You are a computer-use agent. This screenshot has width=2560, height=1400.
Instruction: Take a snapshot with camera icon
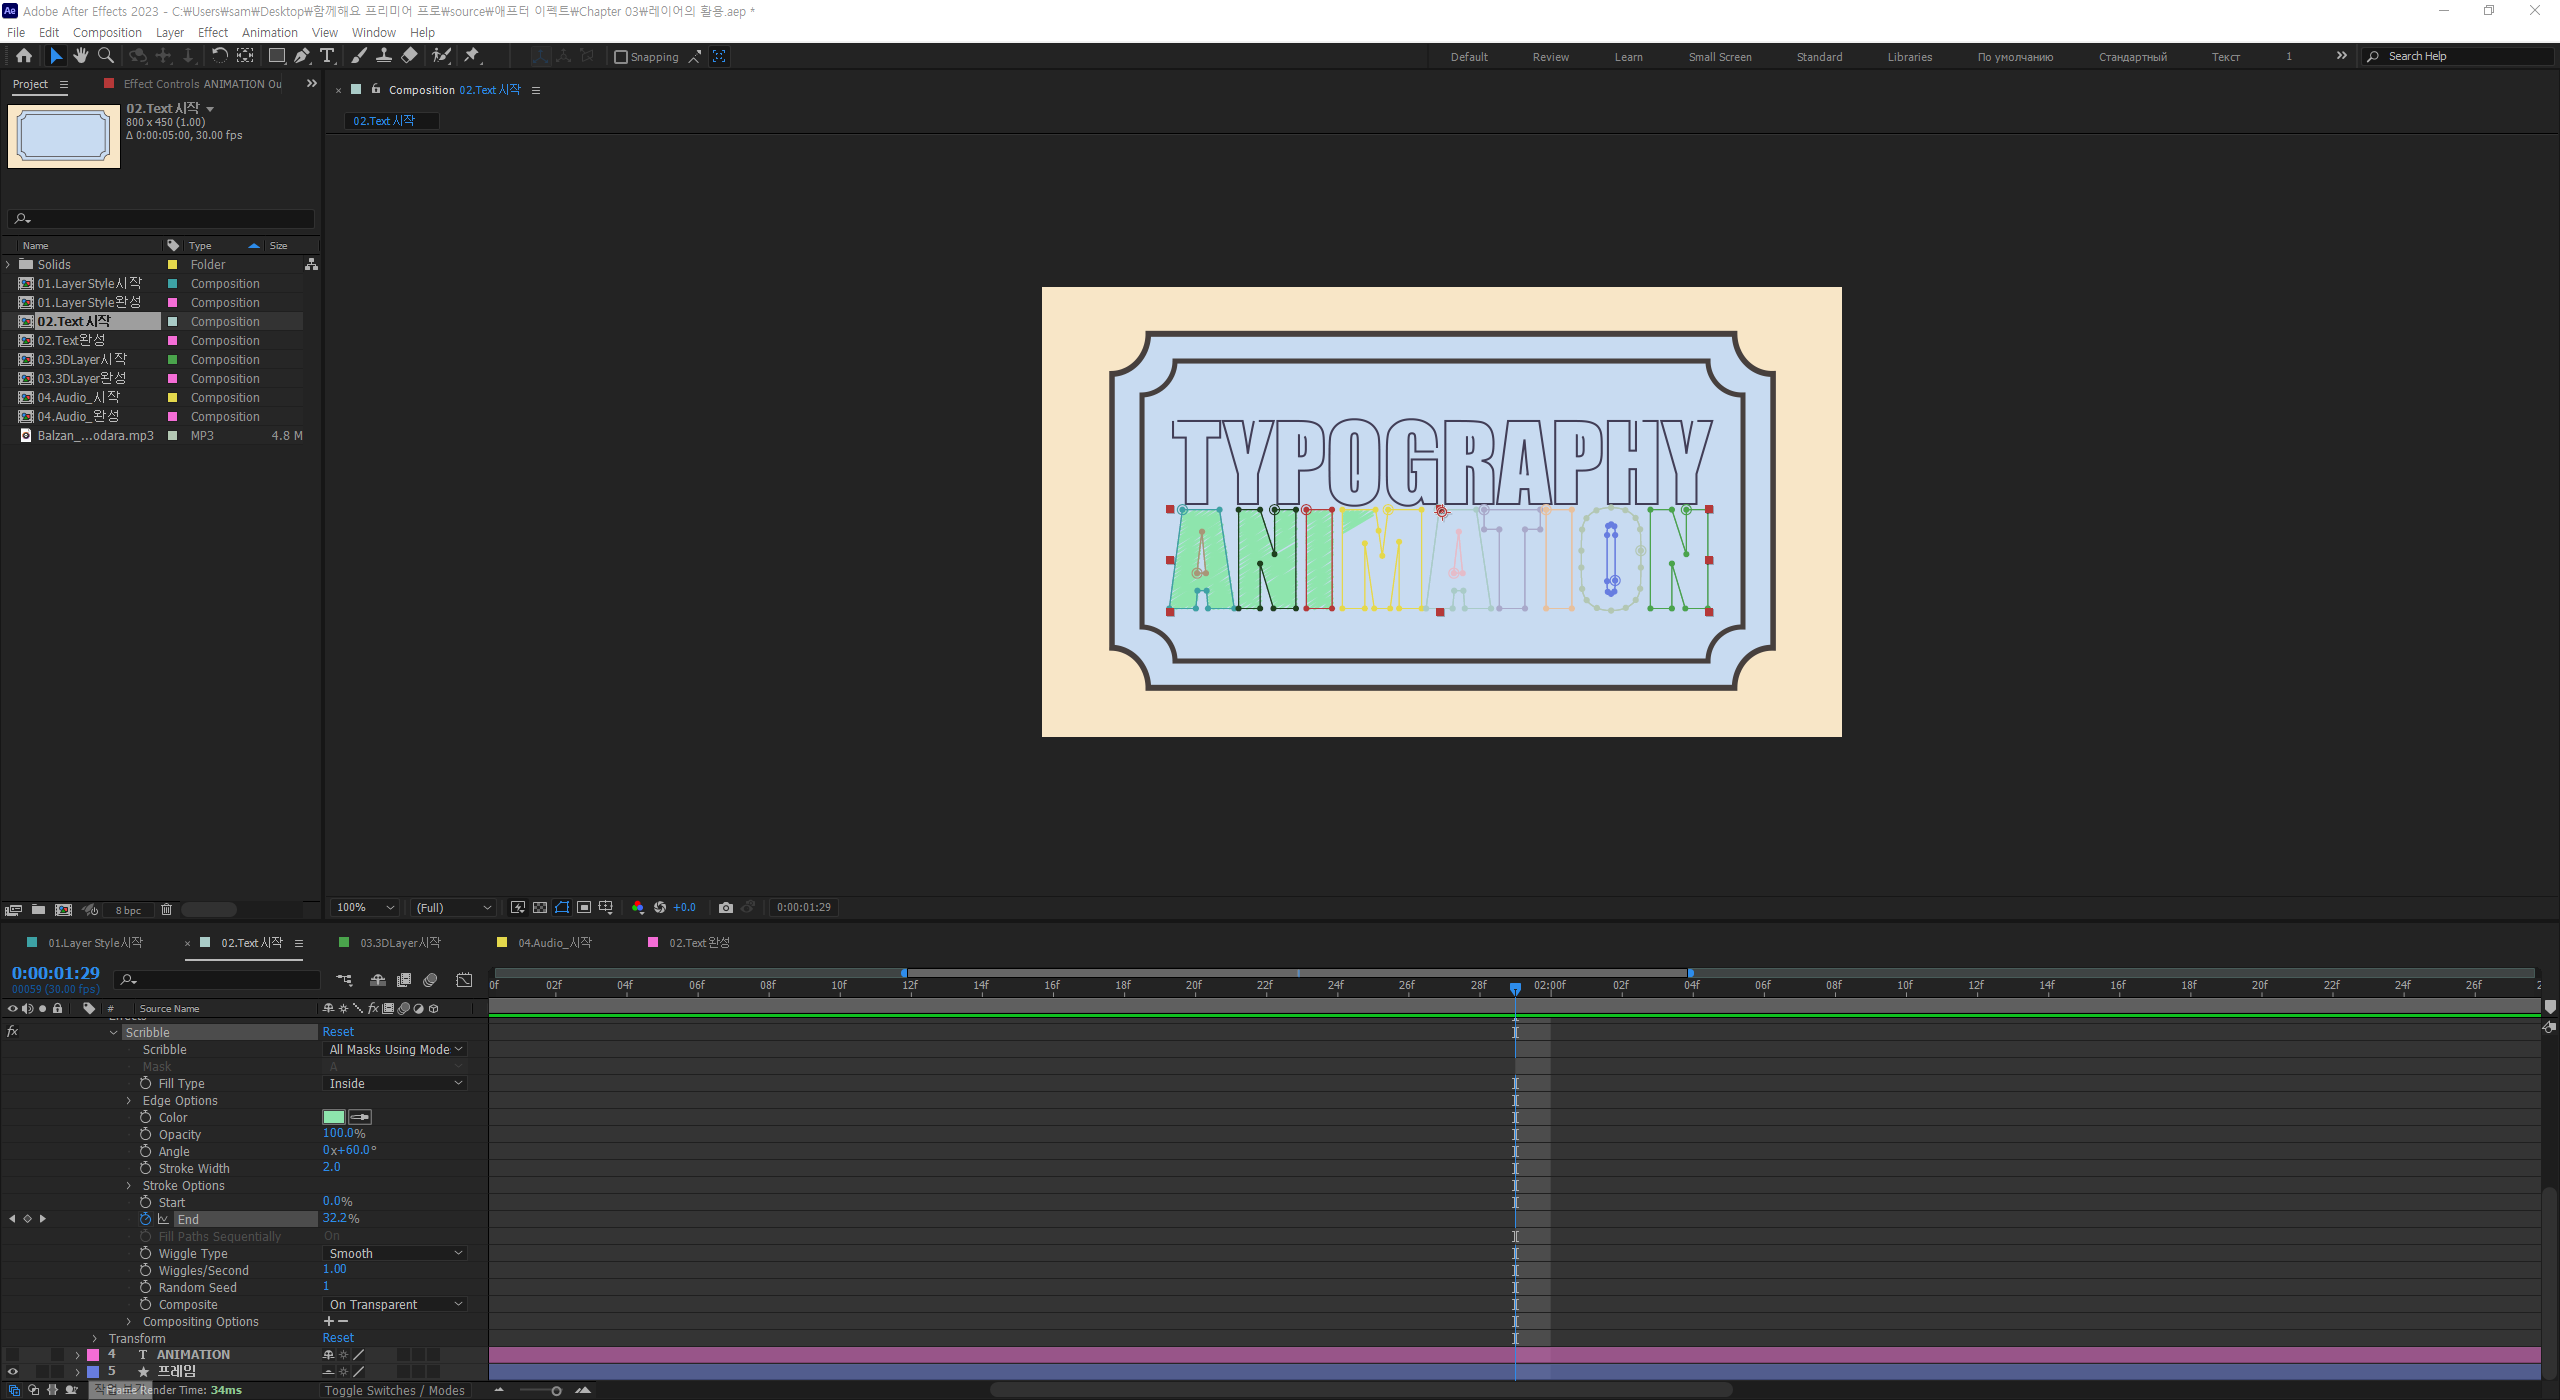(726, 908)
